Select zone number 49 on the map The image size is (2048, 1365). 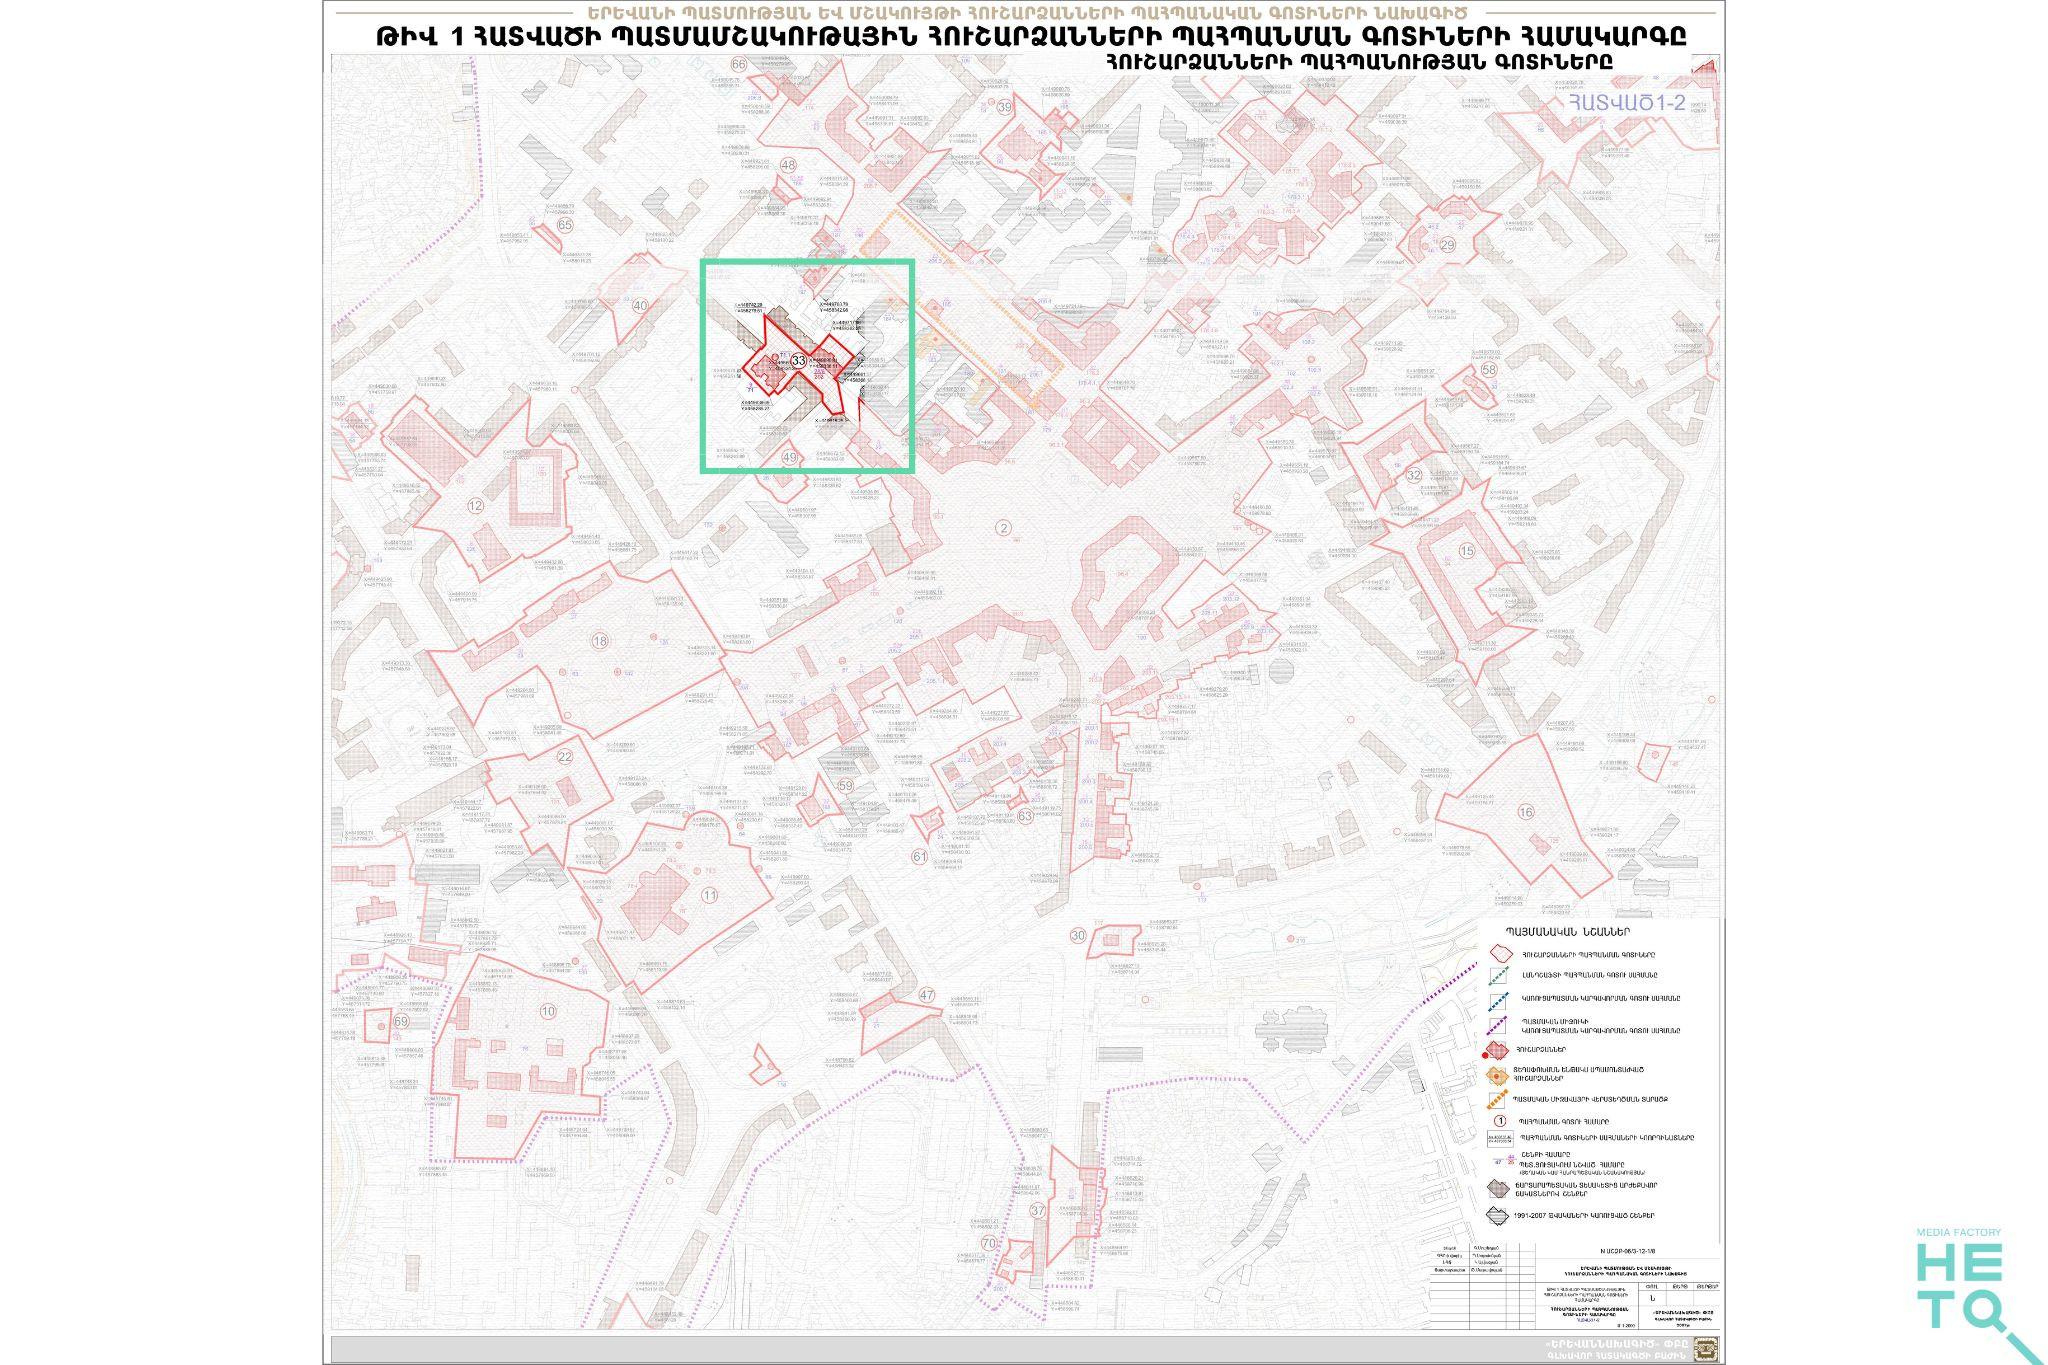point(790,457)
